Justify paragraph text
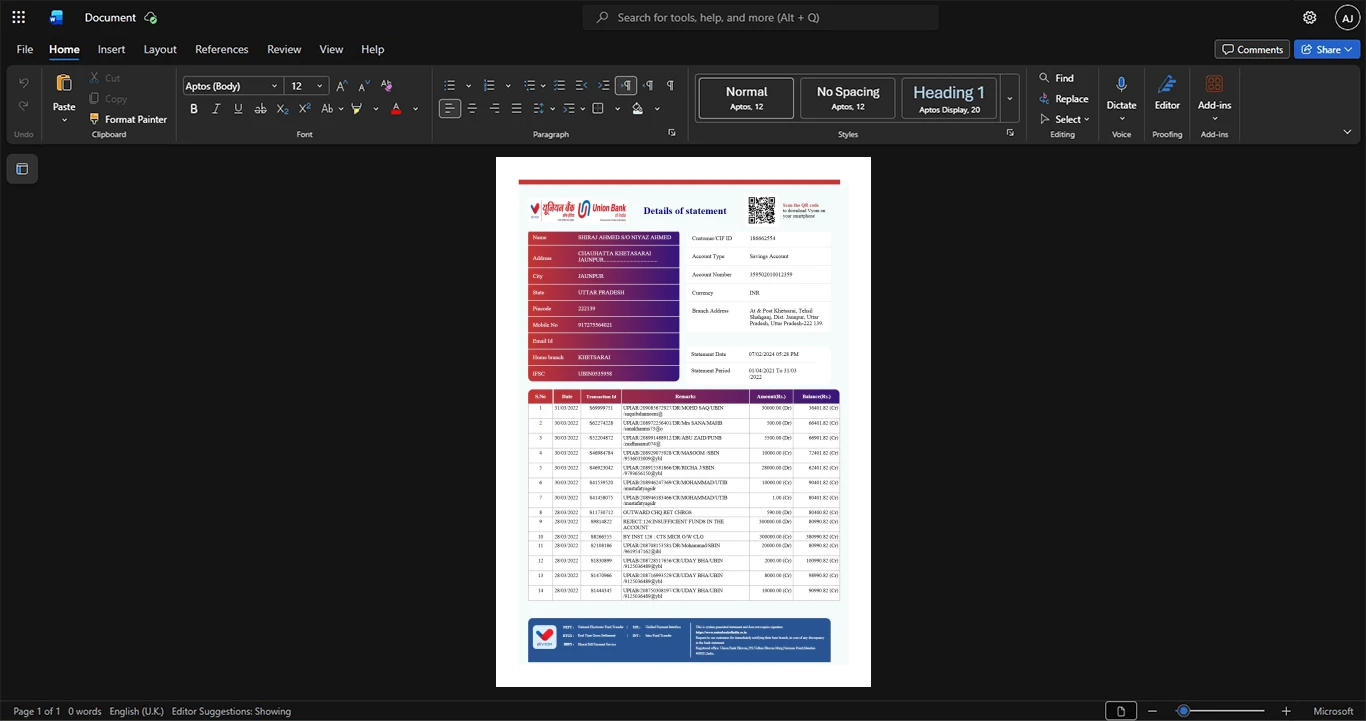1366x721 pixels. point(516,108)
